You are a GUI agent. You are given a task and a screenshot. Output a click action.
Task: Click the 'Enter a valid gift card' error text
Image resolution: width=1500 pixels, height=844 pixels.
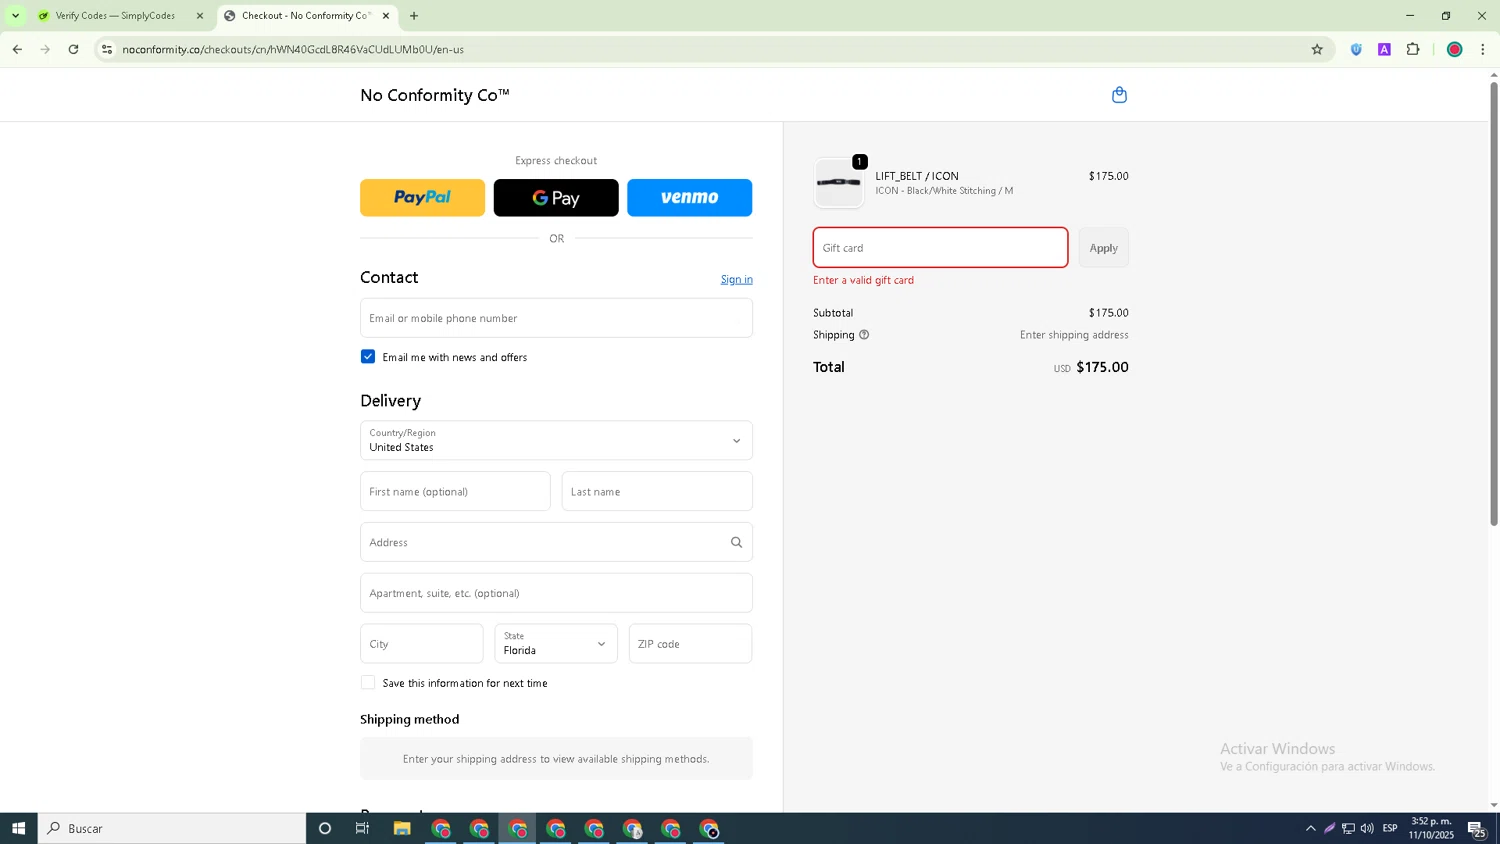point(864,281)
